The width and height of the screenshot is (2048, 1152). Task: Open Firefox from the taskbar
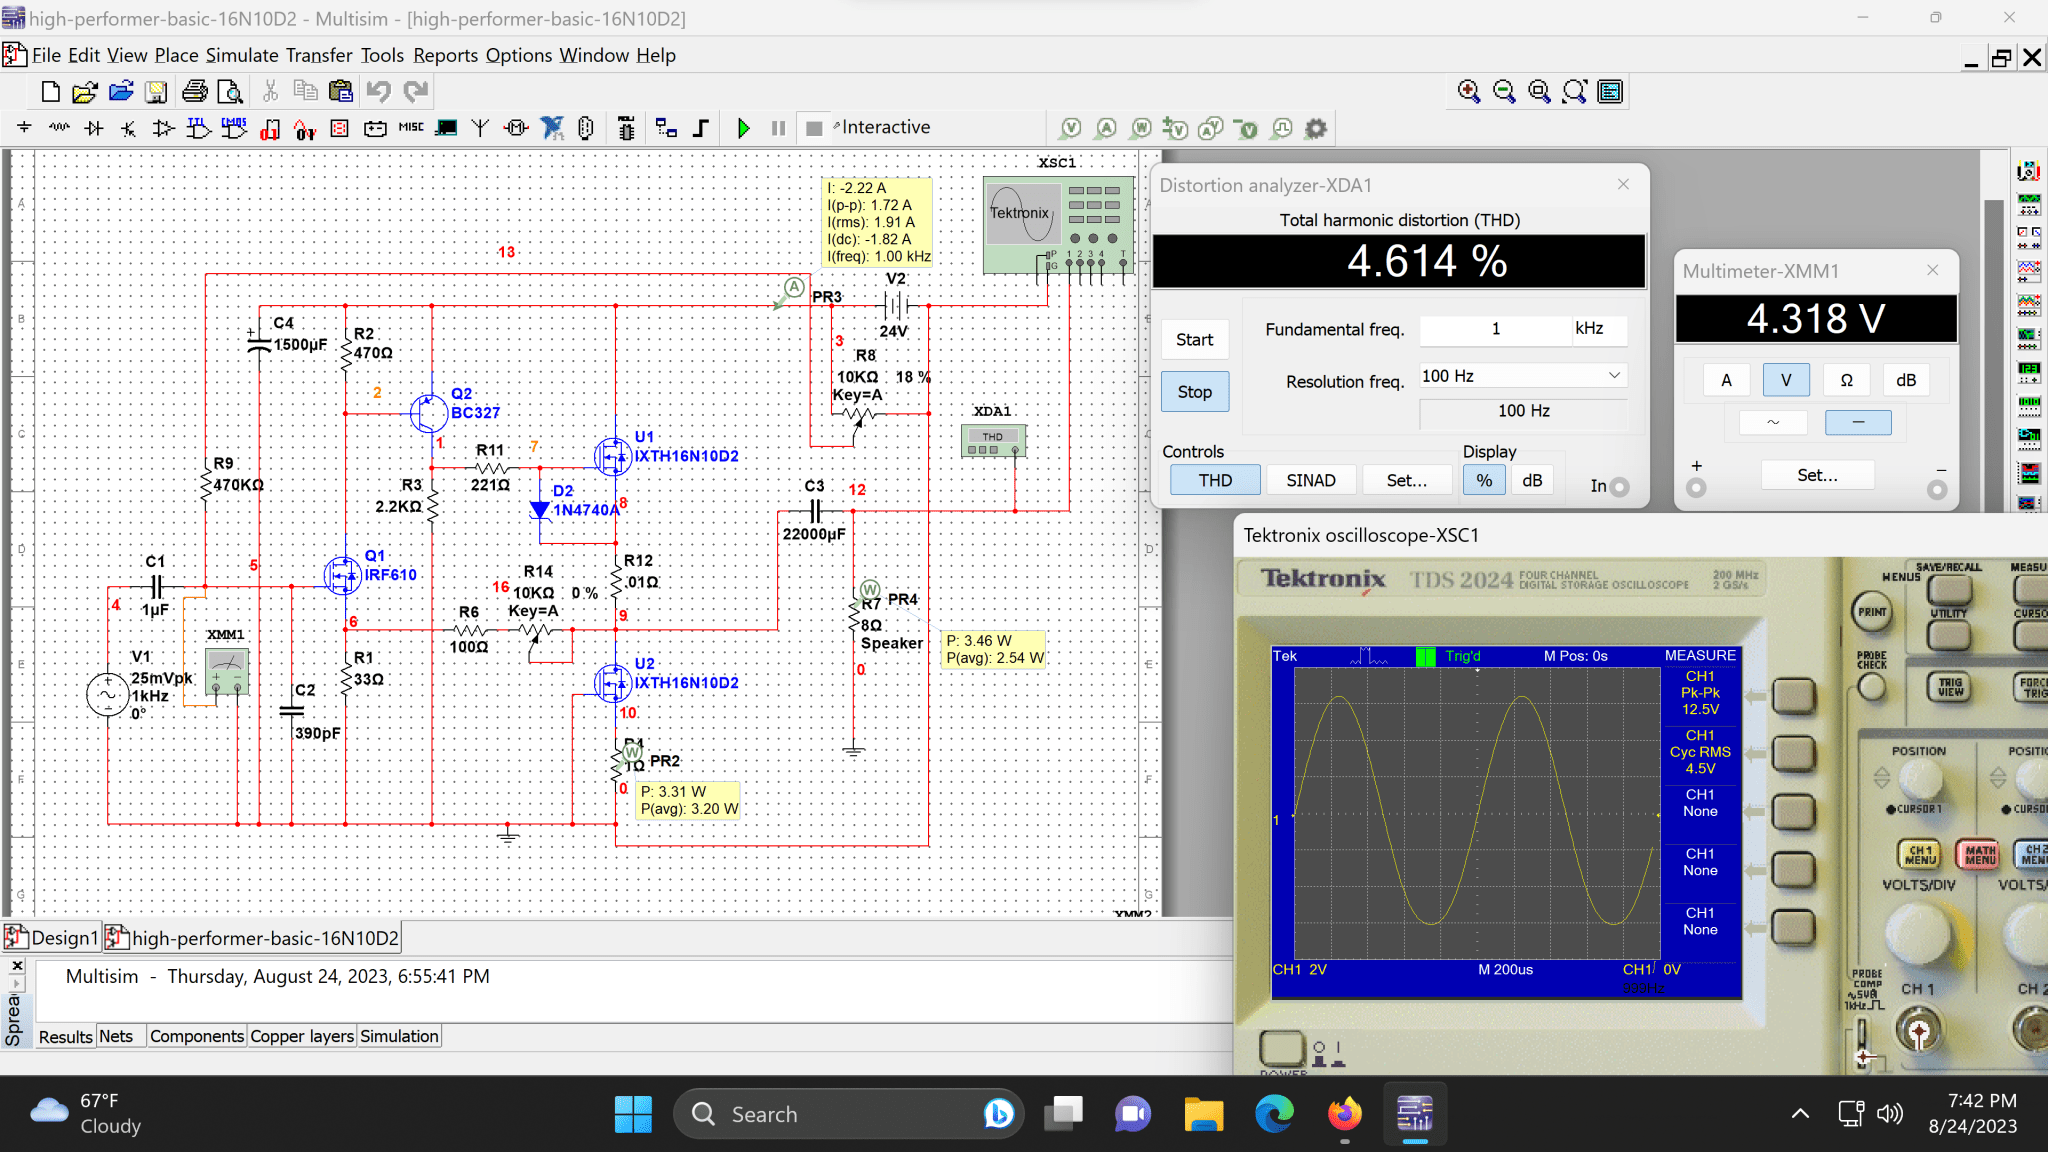click(x=1345, y=1114)
